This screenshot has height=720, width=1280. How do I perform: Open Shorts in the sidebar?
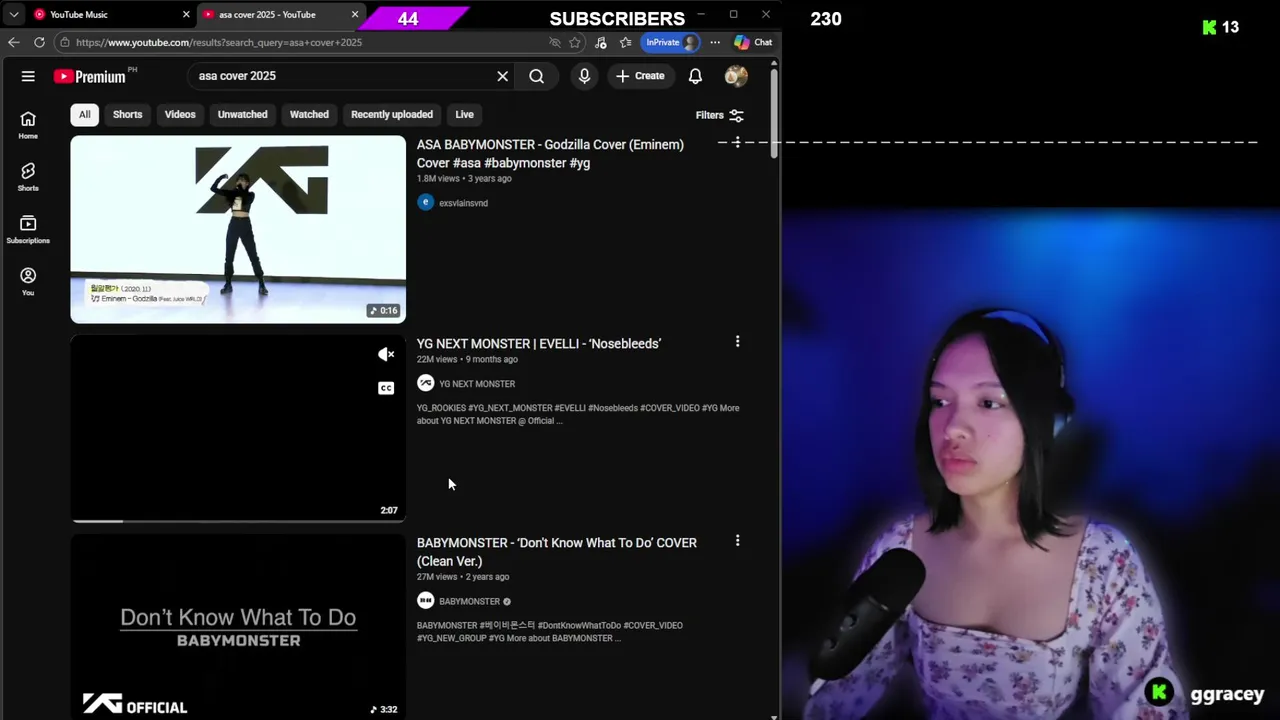[28, 177]
